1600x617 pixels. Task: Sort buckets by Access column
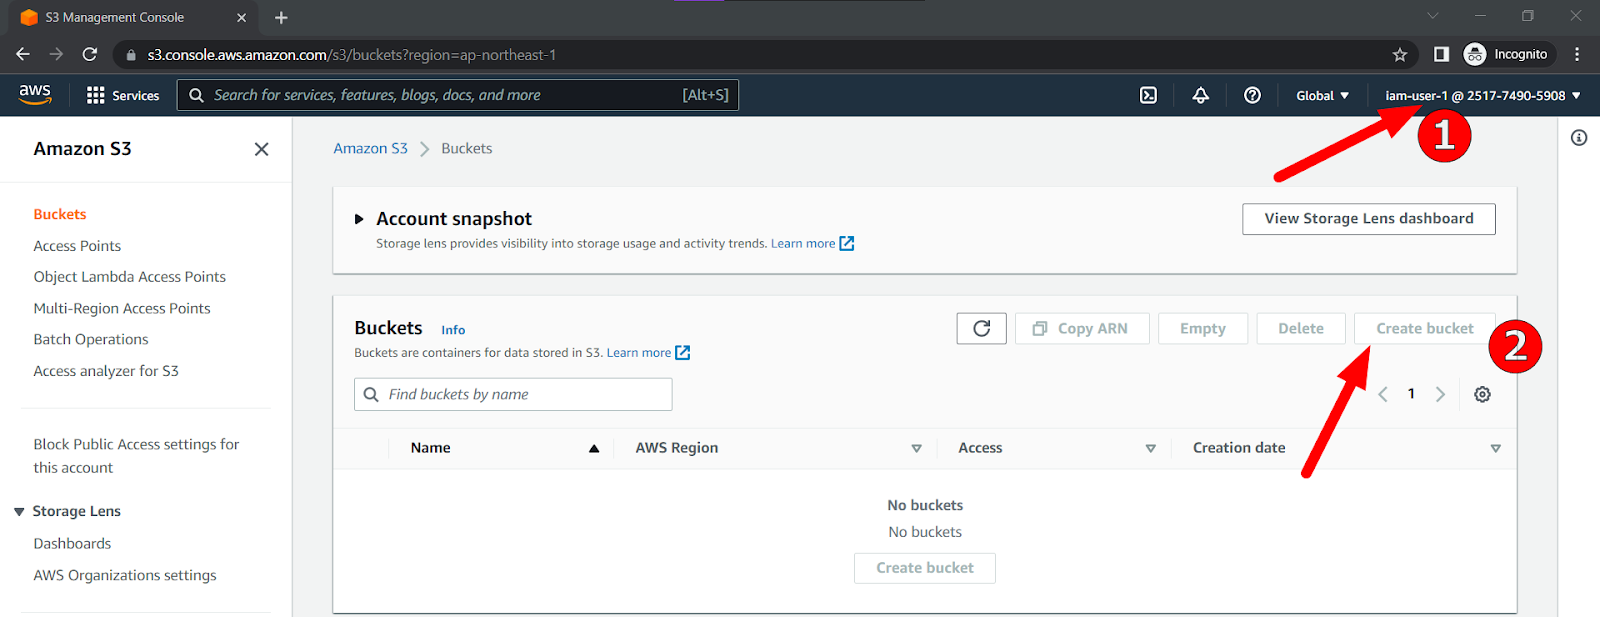click(1150, 448)
